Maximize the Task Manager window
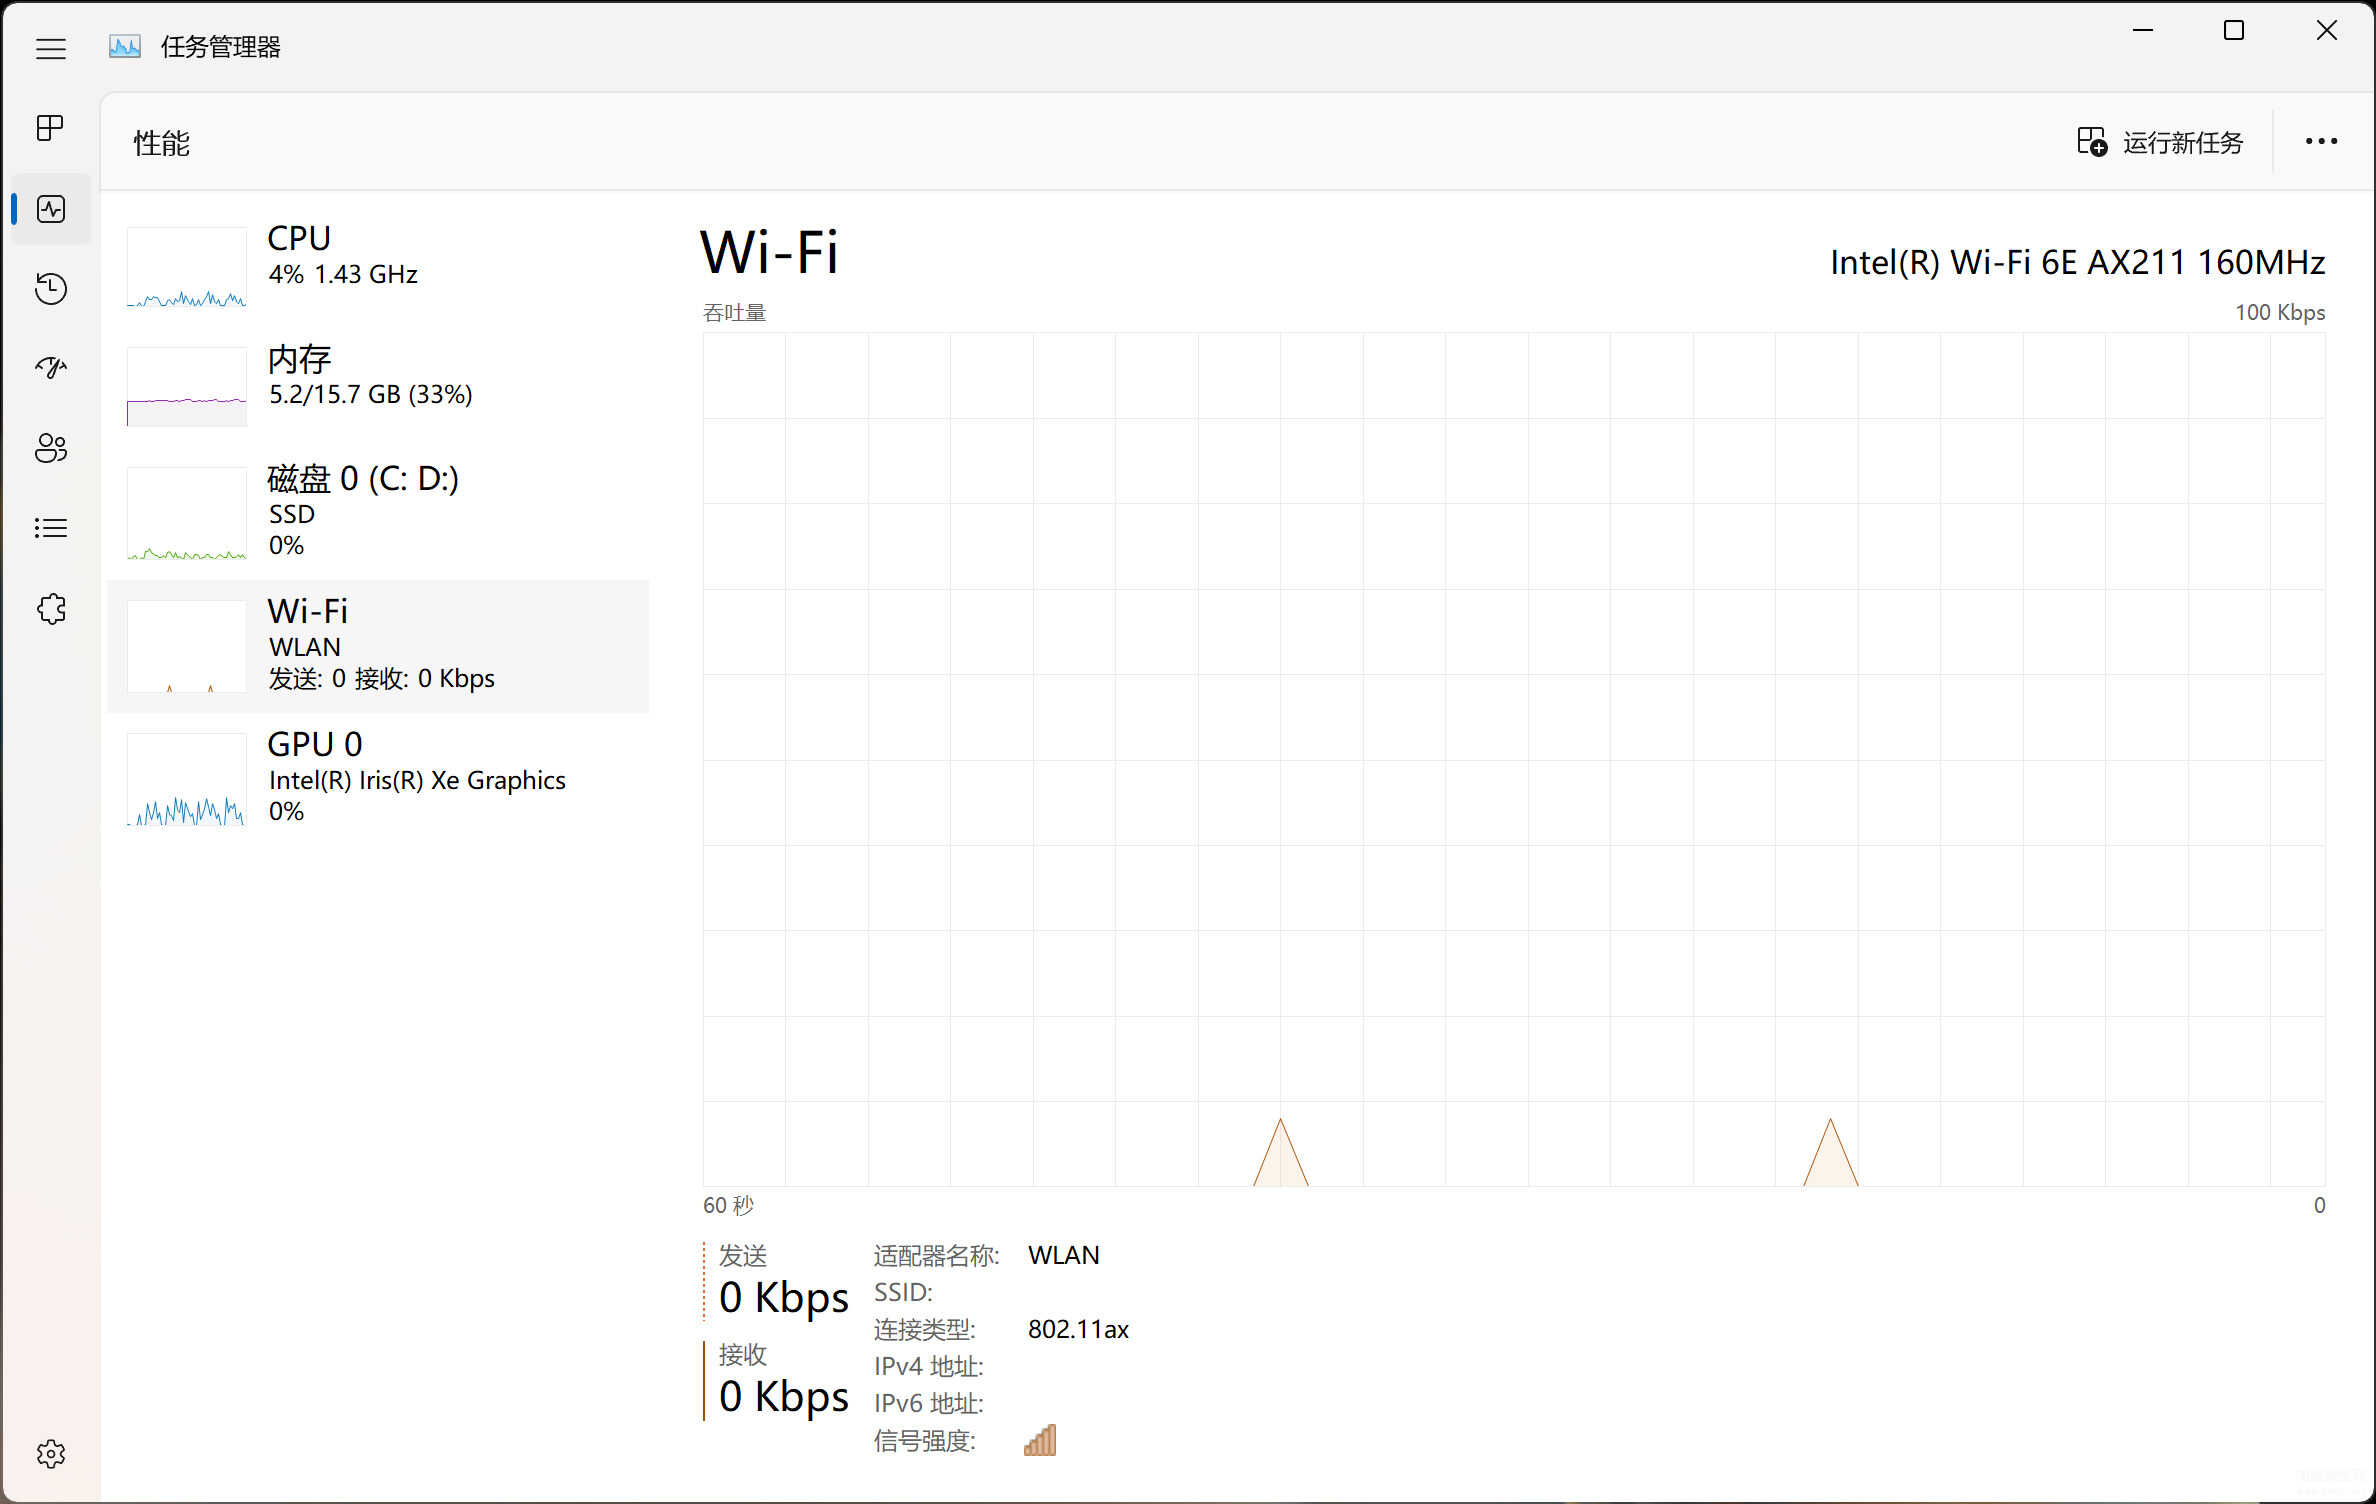 point(2234,31)
